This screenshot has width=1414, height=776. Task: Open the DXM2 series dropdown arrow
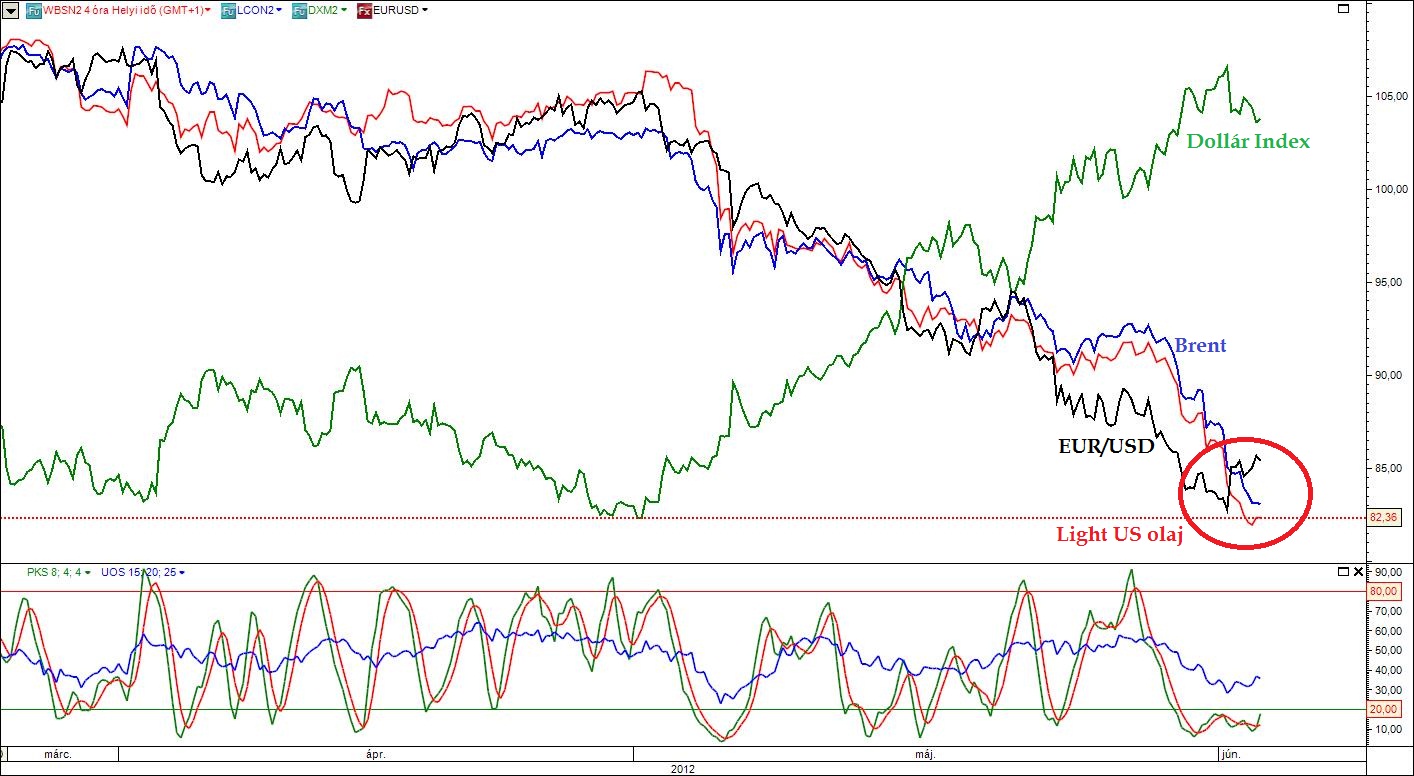click(344, 10)
